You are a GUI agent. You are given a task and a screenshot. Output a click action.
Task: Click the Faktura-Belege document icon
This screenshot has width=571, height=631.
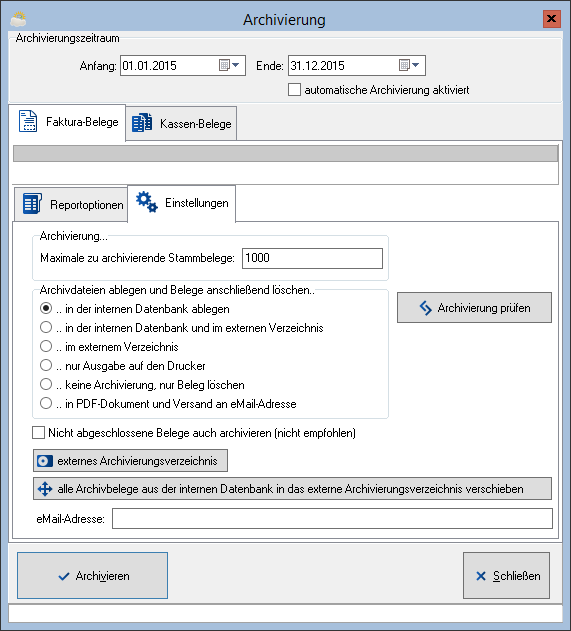(28, 121)
